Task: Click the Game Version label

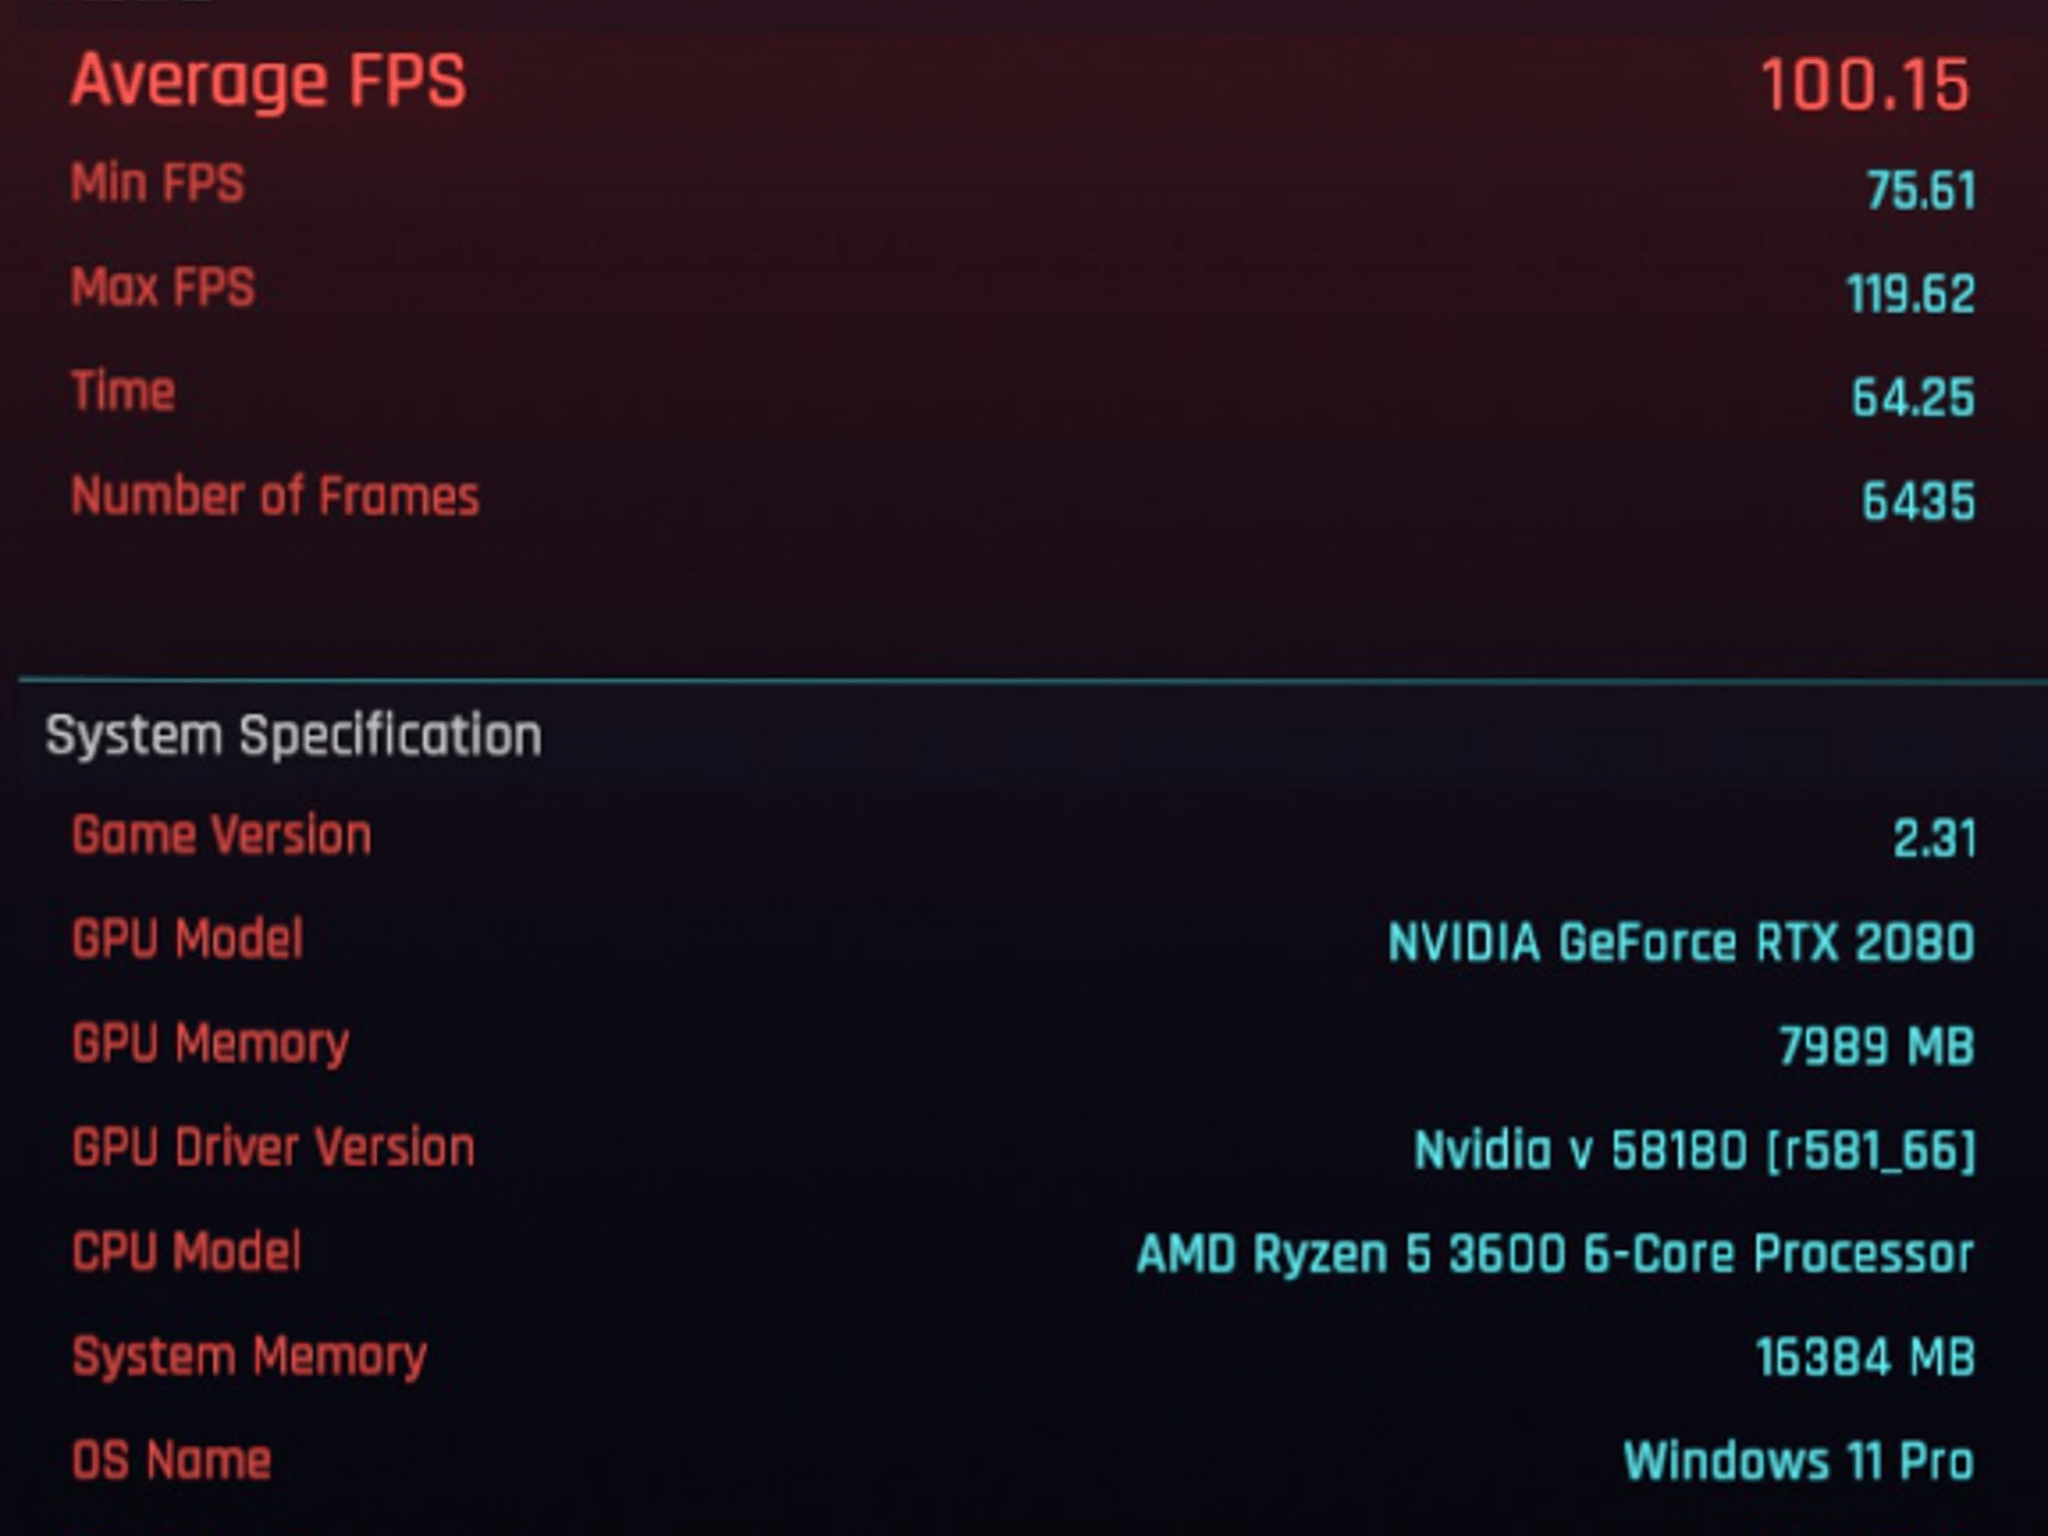Action: point(221,835)
